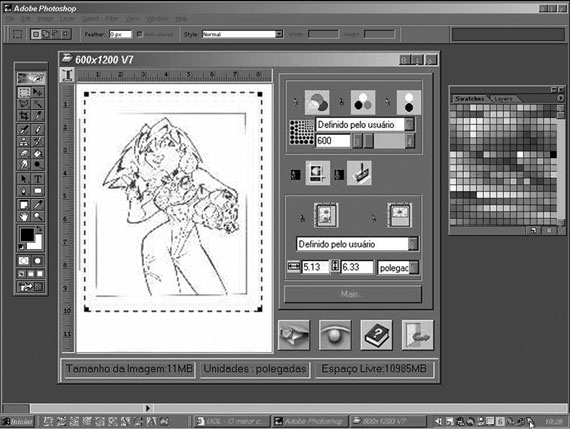Select the Airbrush tool

tap(24, 129)
